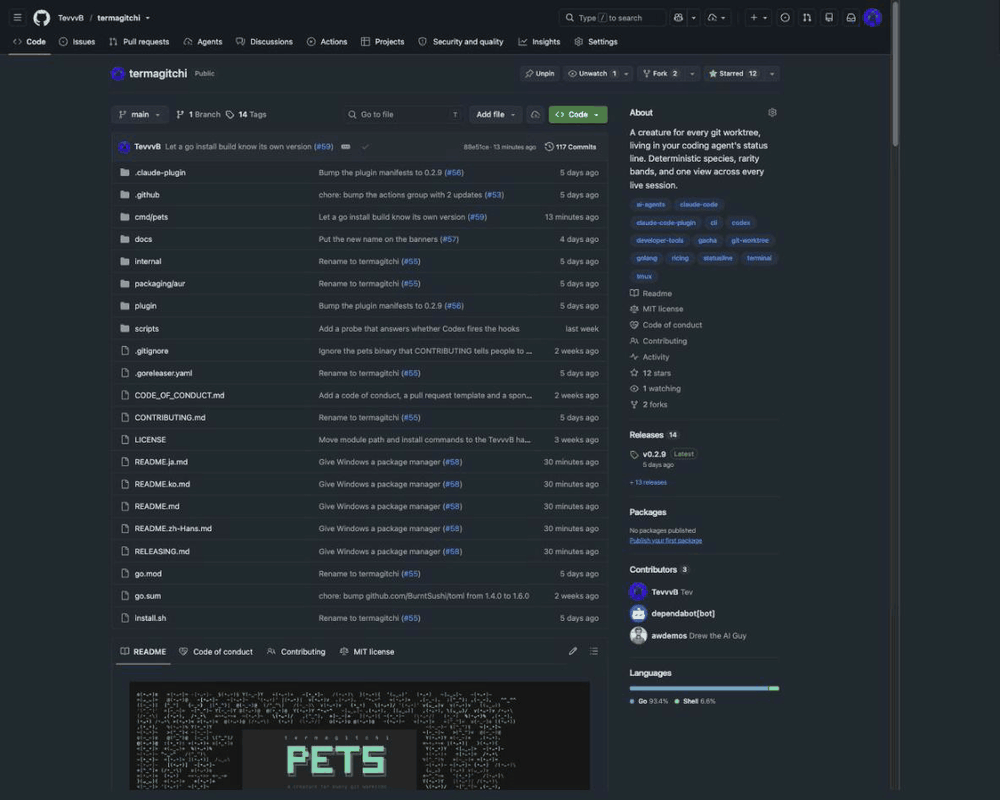Open the Copilot chat icon in header
The width and height of the screenshot is (1000, 800).
click(678, 18)
